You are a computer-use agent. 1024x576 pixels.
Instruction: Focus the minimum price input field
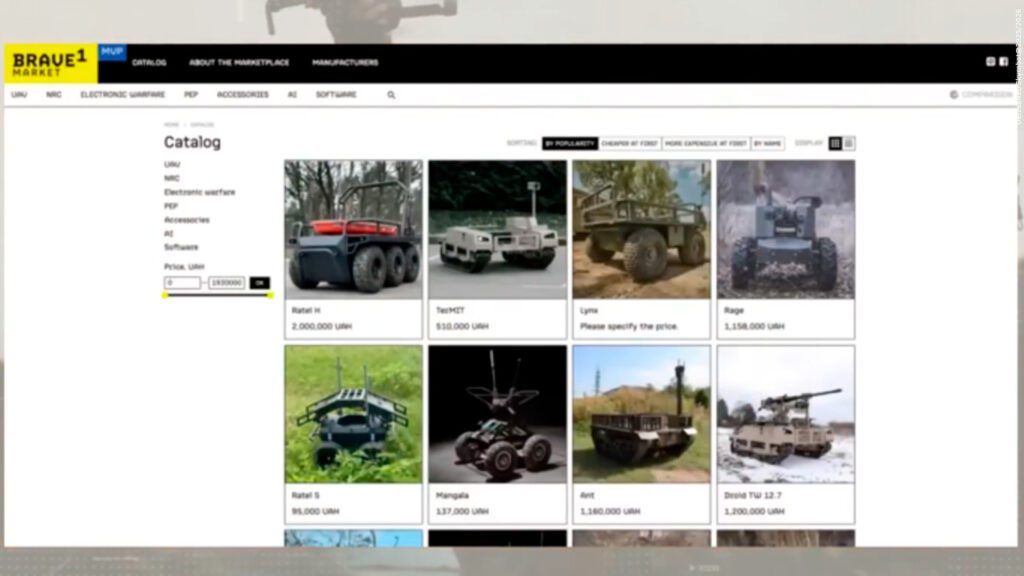[x=182, y=283]
